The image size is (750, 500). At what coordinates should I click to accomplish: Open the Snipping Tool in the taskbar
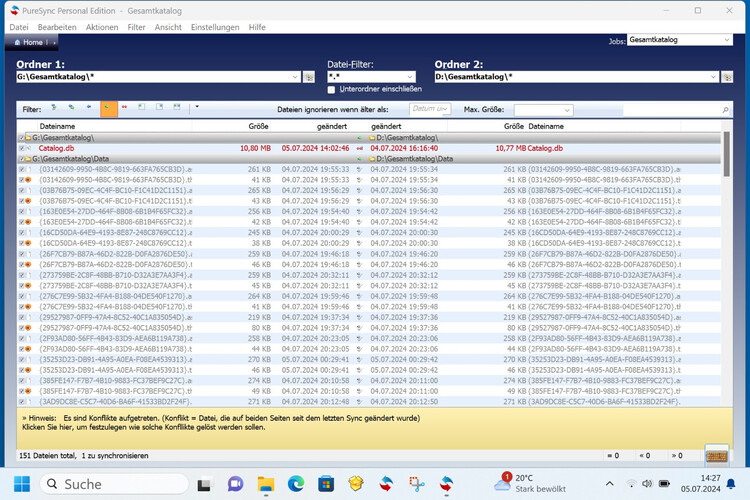(416, 484)
